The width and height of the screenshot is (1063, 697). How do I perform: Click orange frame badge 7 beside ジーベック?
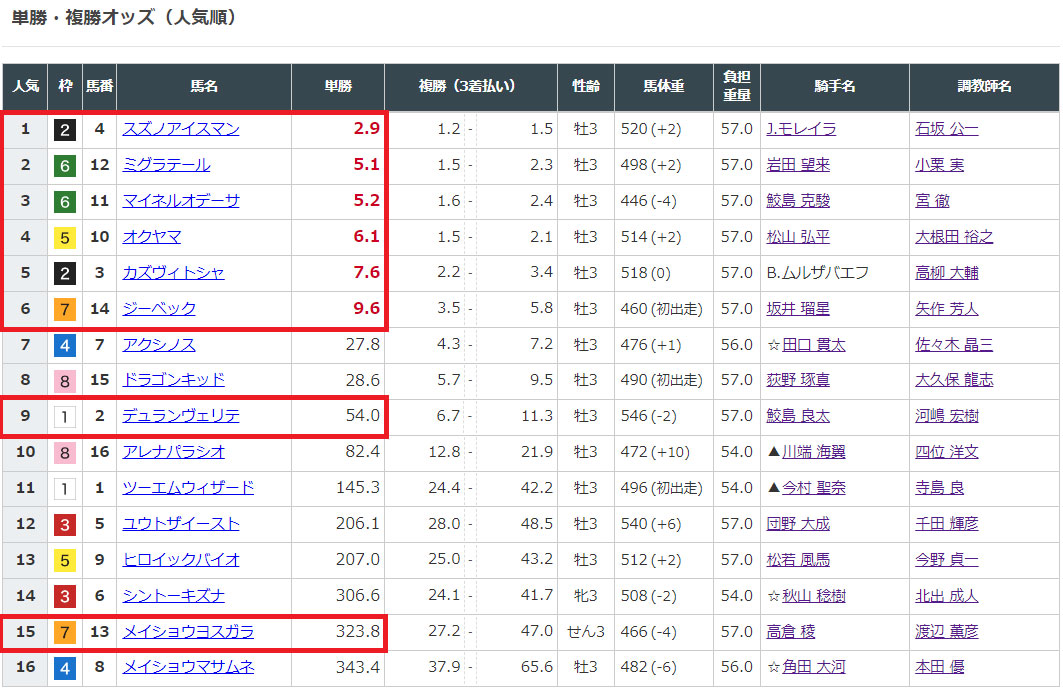pos(65,309)
